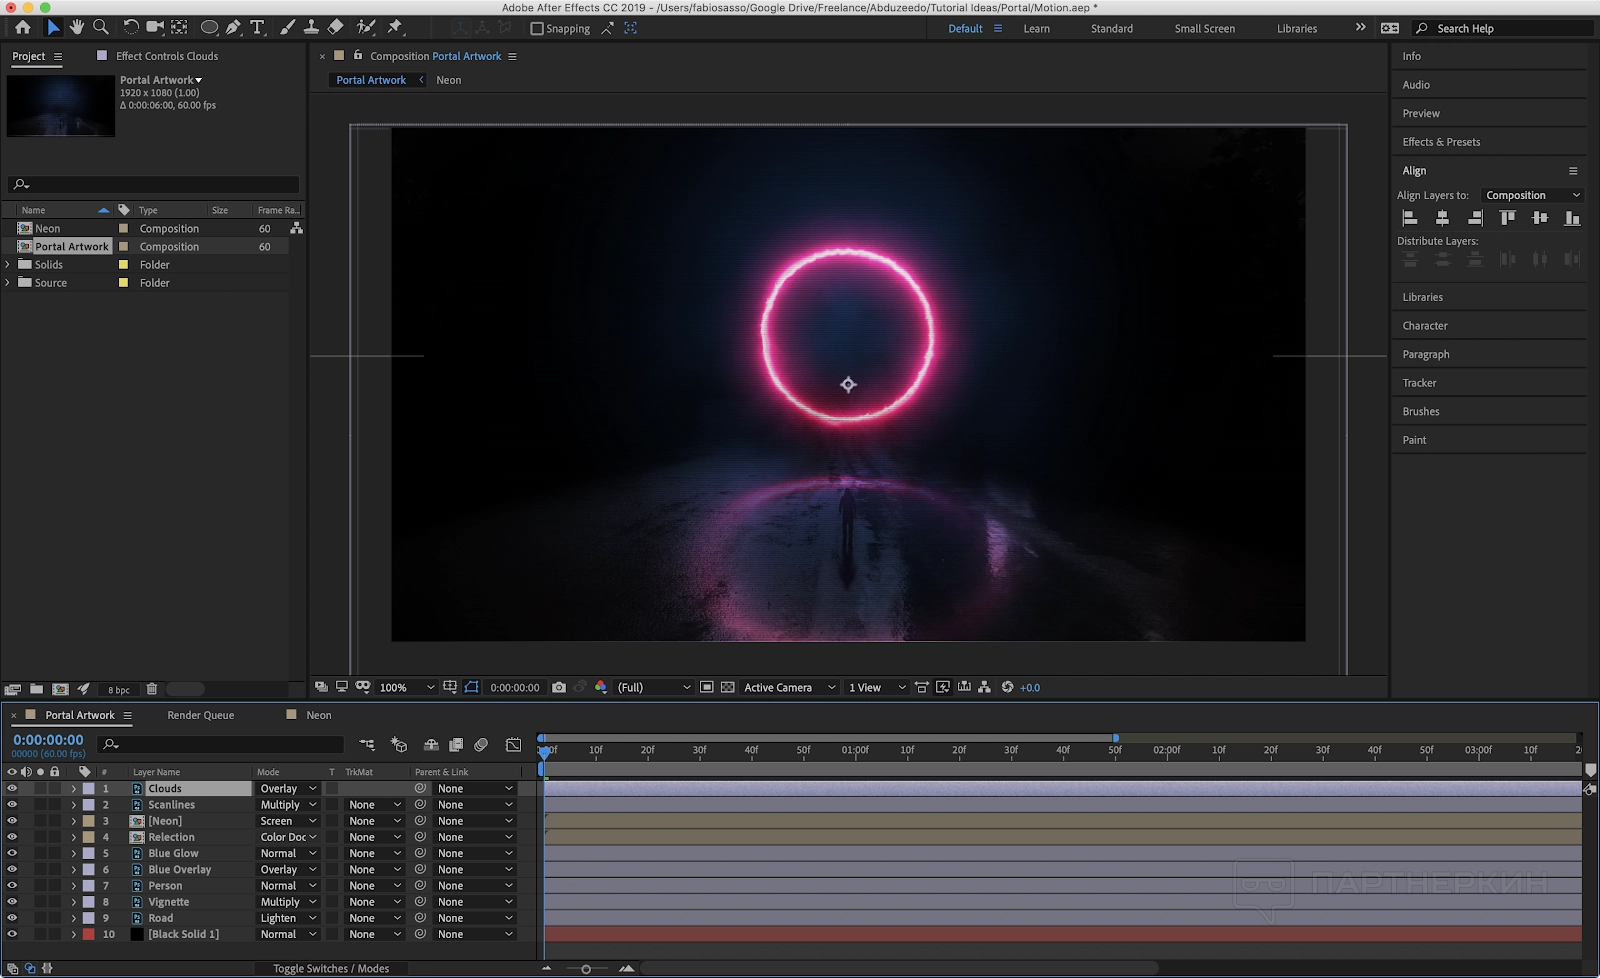Toggle visibility of Vignette layer

tap(12, 902)
